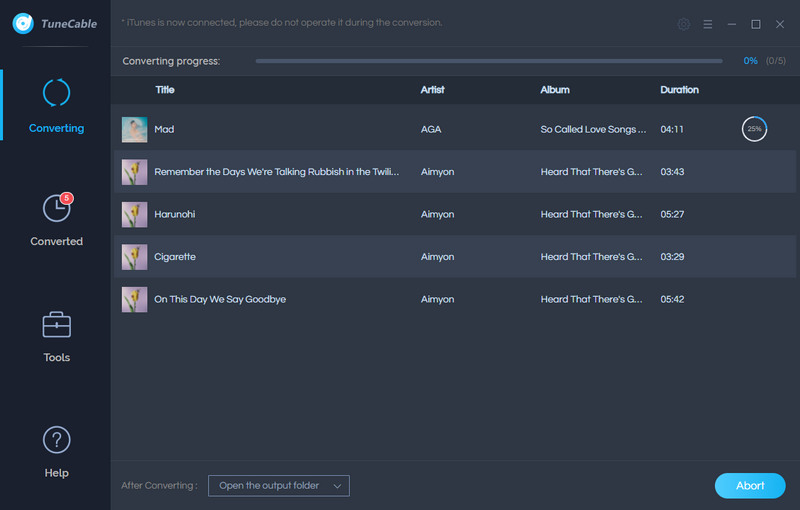The image size is (800, 510).
Task: Open the Converted section in sidebar
Action: pyautogui.click(x=56, y=220)
